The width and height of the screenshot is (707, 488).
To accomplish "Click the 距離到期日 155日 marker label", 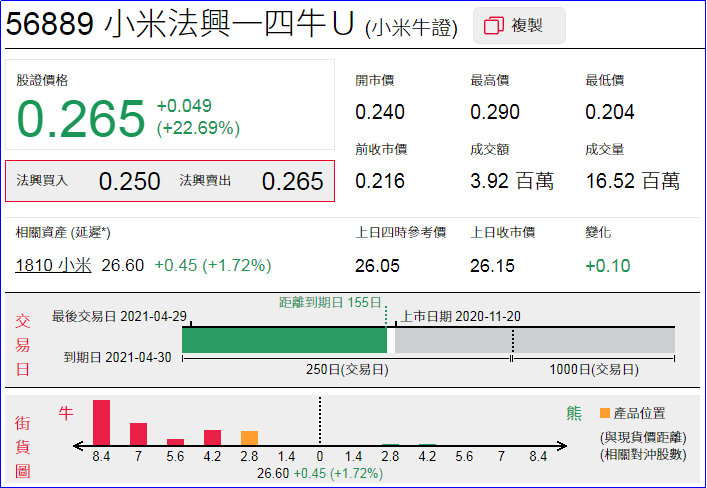I will pos(331,303).
